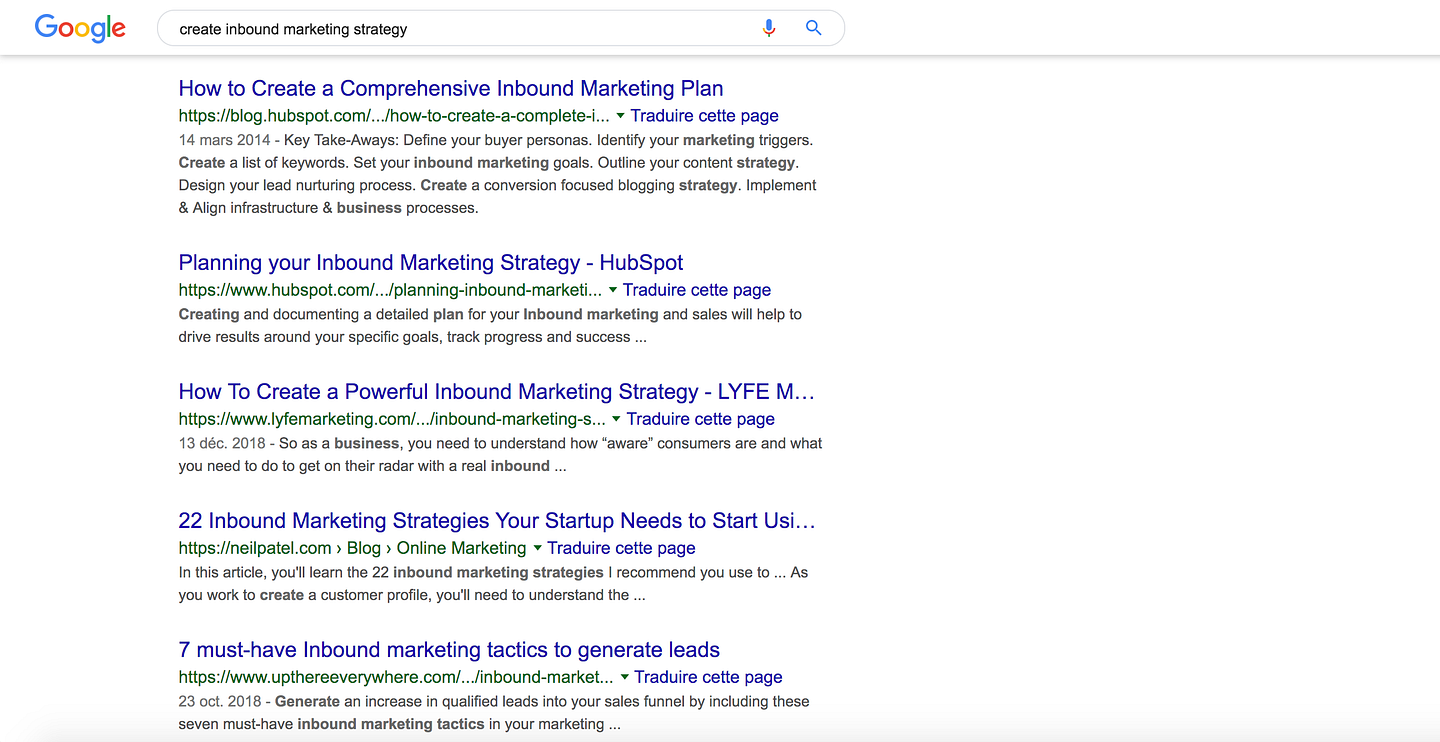The width and height of the screenshot is (1440, 742).
Task: Click the neilpatel.com breadcrumb URL
Action: [x=254, y=548]
